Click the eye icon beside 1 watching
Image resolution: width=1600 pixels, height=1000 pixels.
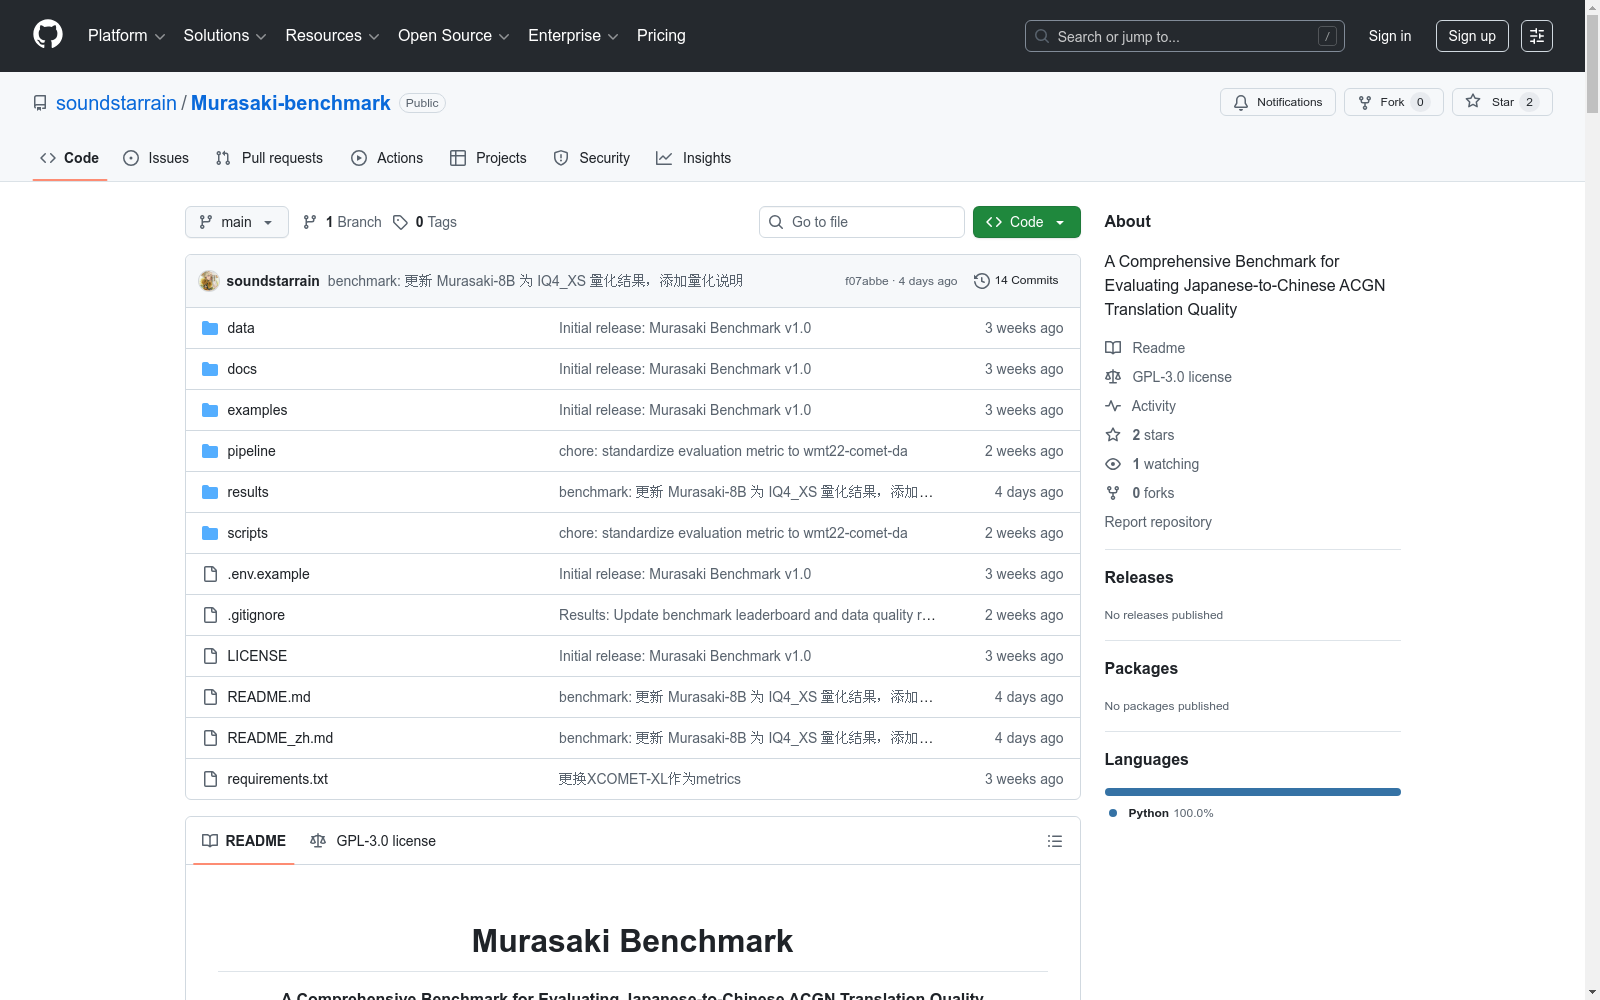pos(1113,464)
